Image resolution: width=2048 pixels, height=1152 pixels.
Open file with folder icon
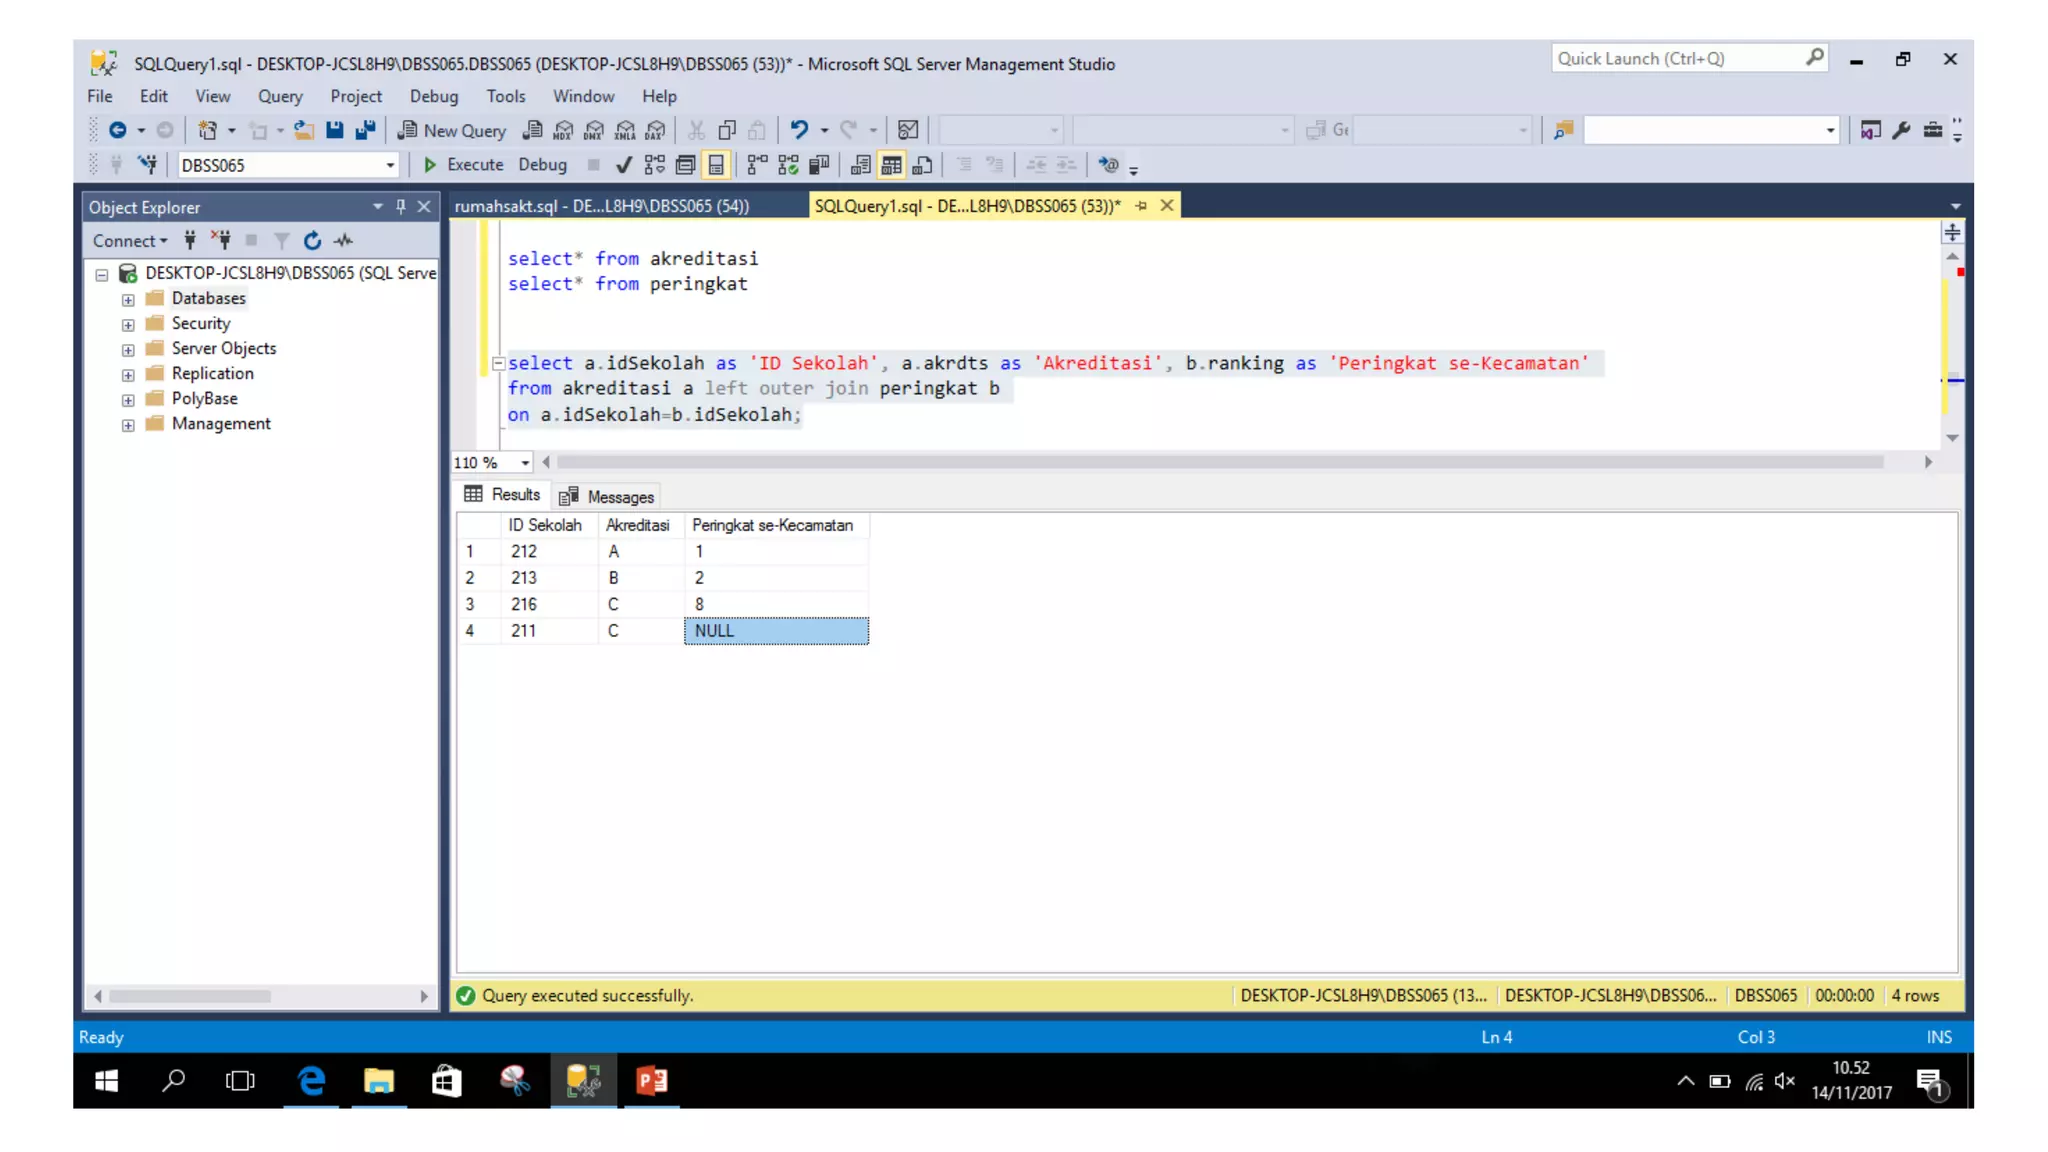[304, 130]
